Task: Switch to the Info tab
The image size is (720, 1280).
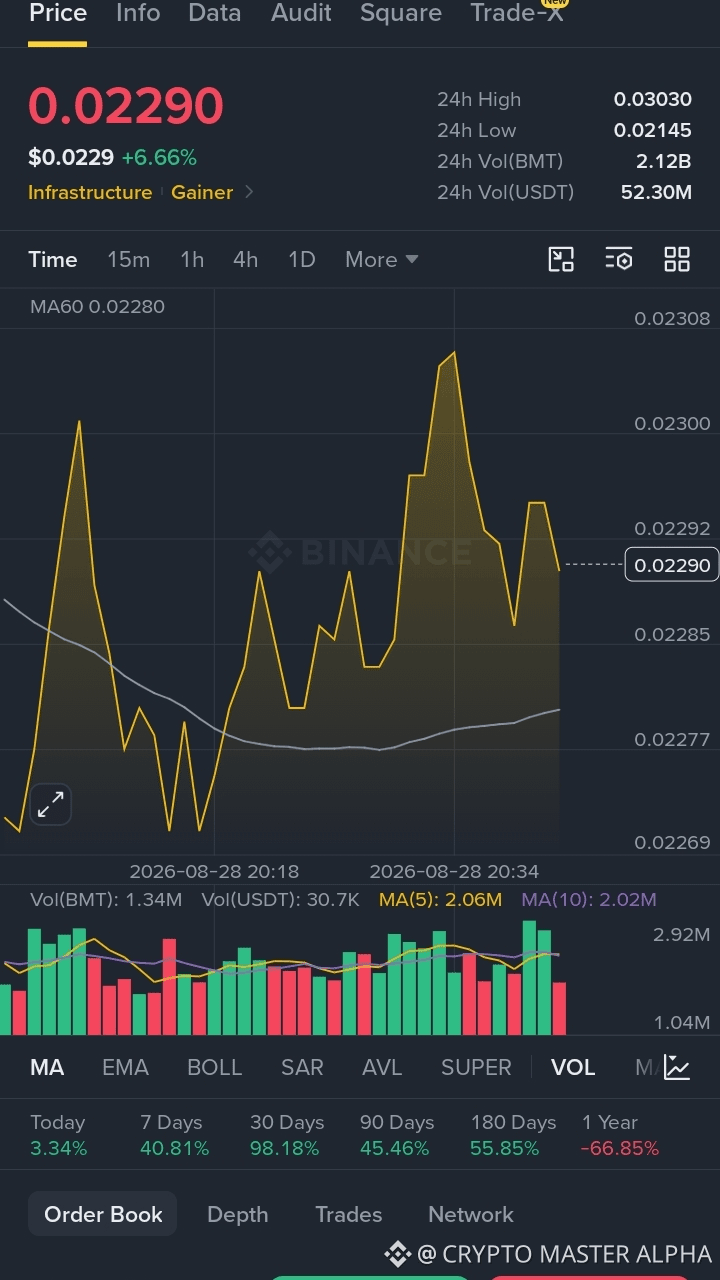Action: (x=138, y=13)
